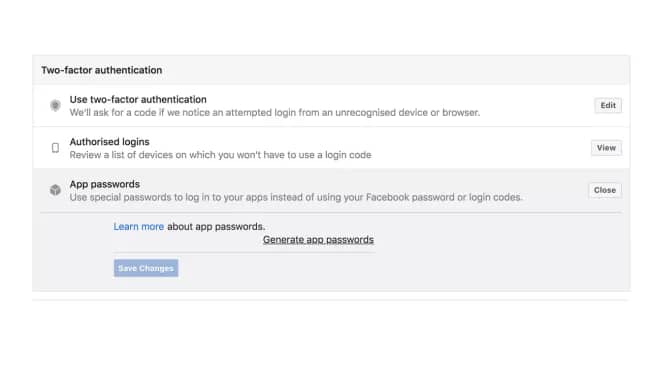The height and width of the screenshot is (366, 650).
Task: Click the divider line under App passwords description
Action: [331, 213]
